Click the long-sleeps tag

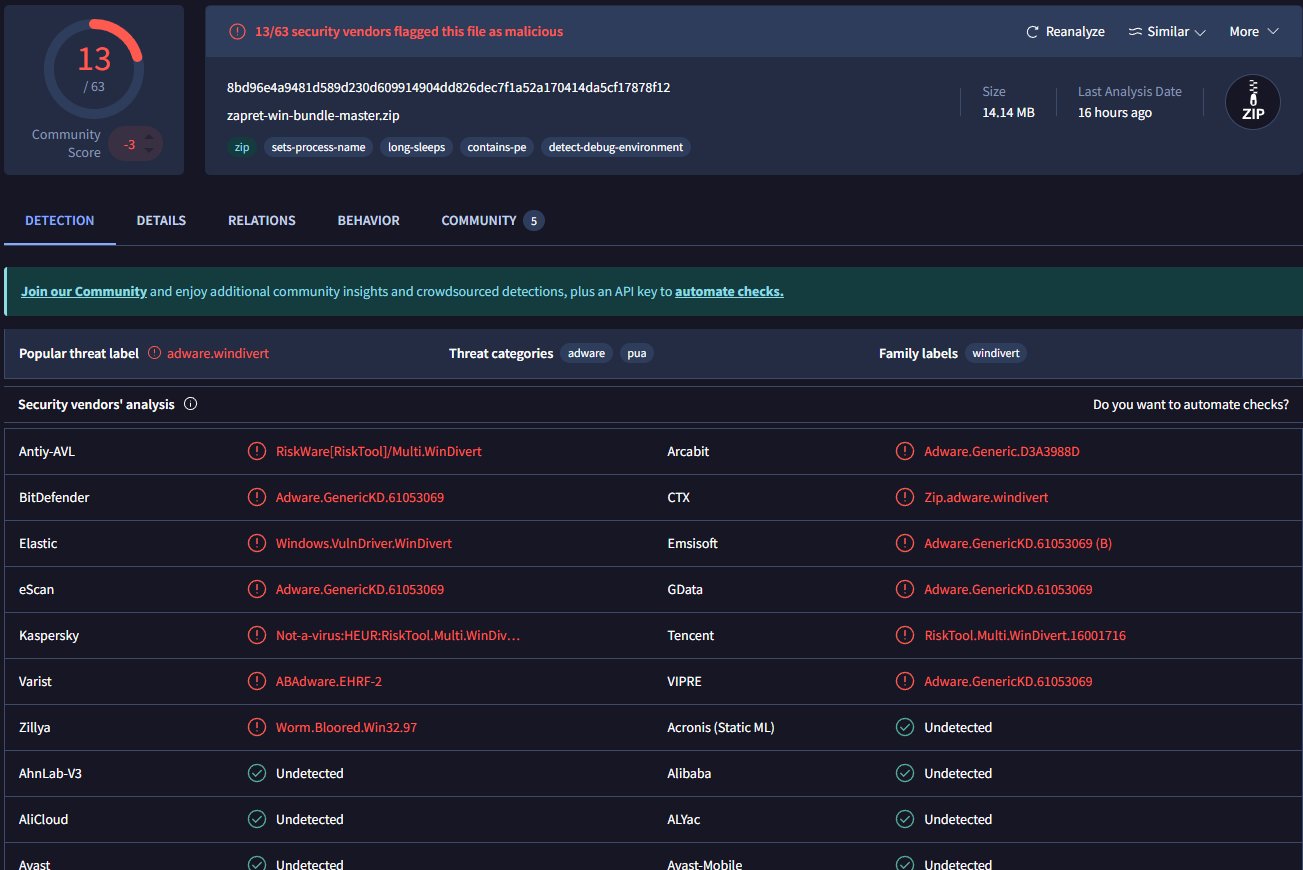[417, 147]
